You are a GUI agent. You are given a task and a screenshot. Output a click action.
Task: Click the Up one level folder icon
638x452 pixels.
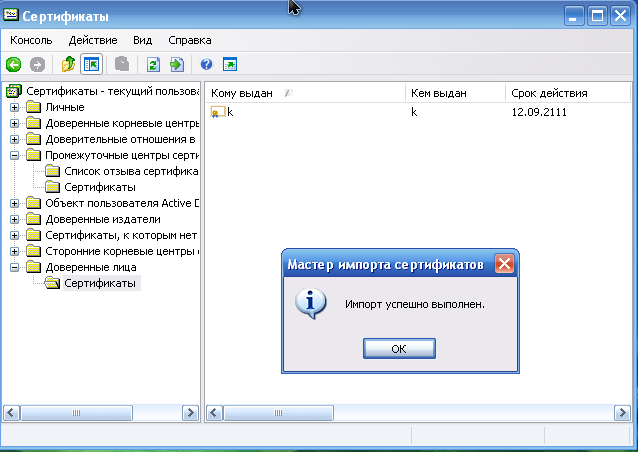[x=68, y=64]
